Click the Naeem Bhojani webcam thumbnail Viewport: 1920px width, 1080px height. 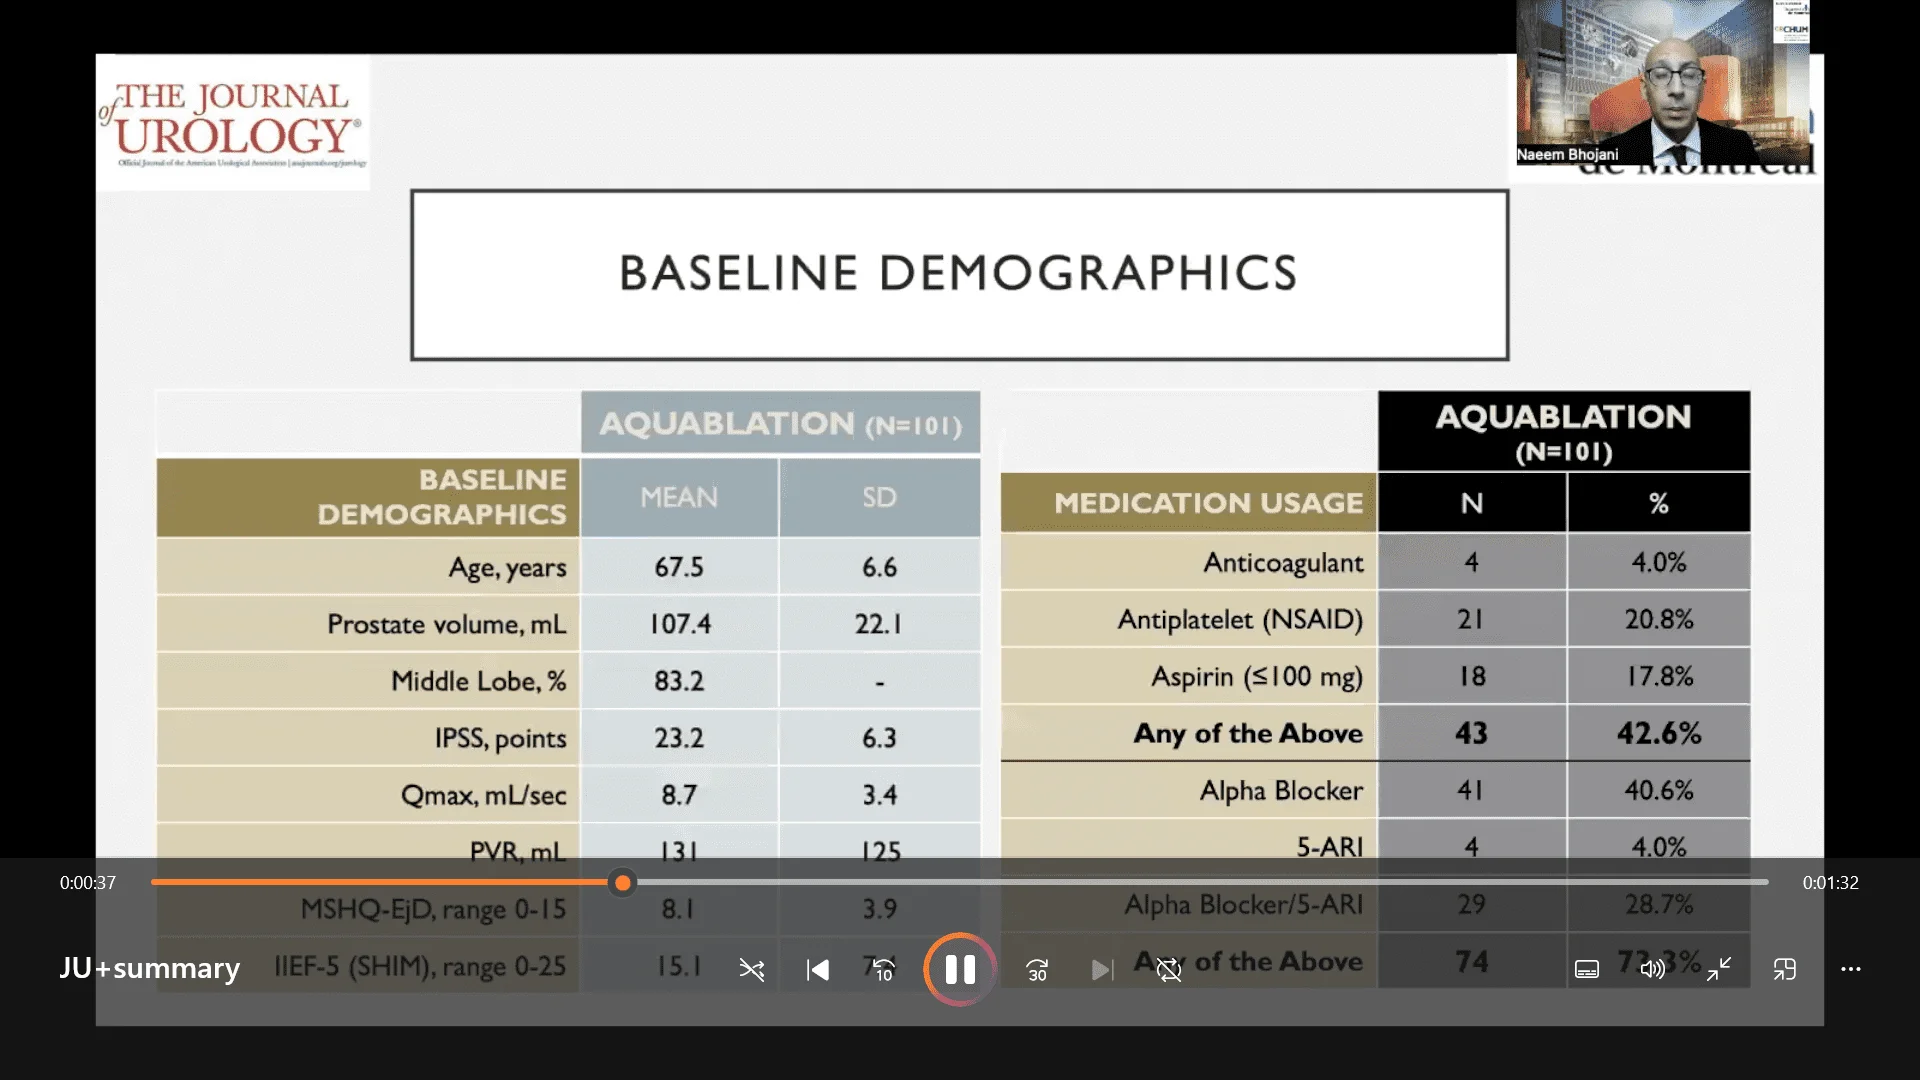1663,83
